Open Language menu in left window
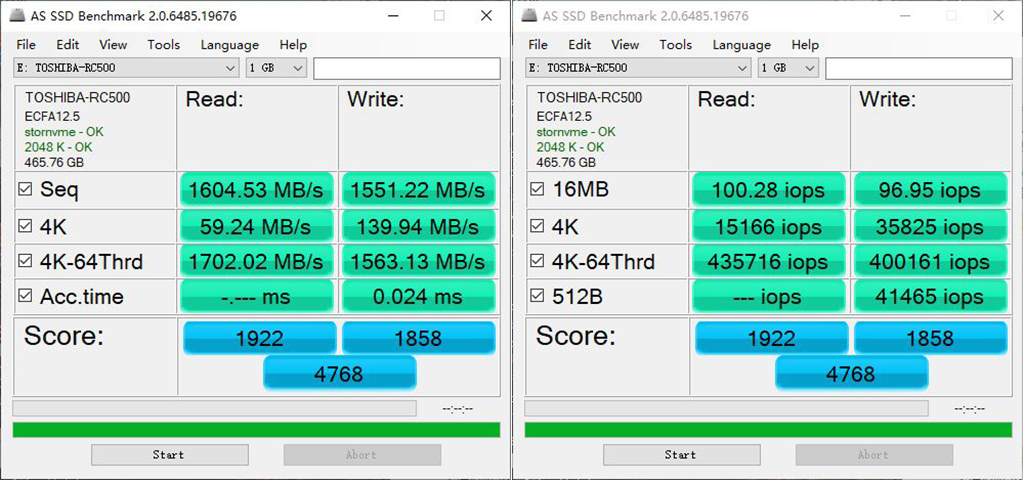This screenshot has width=1024, height=480. (x=229, y=44)
